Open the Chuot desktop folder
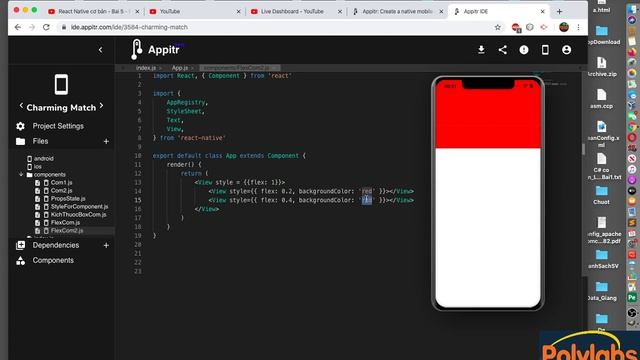The image size is (640, 360). 601,195
